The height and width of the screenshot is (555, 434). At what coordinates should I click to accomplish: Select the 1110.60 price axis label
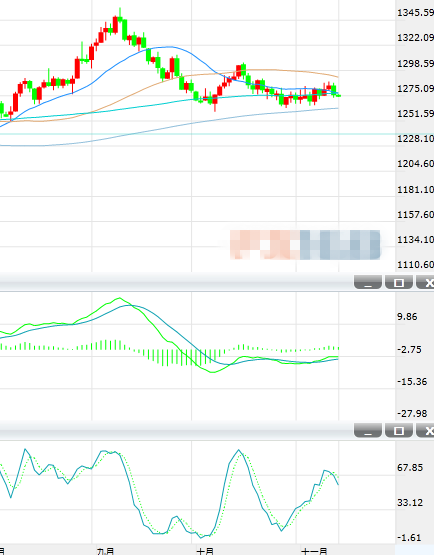point(416,264)
